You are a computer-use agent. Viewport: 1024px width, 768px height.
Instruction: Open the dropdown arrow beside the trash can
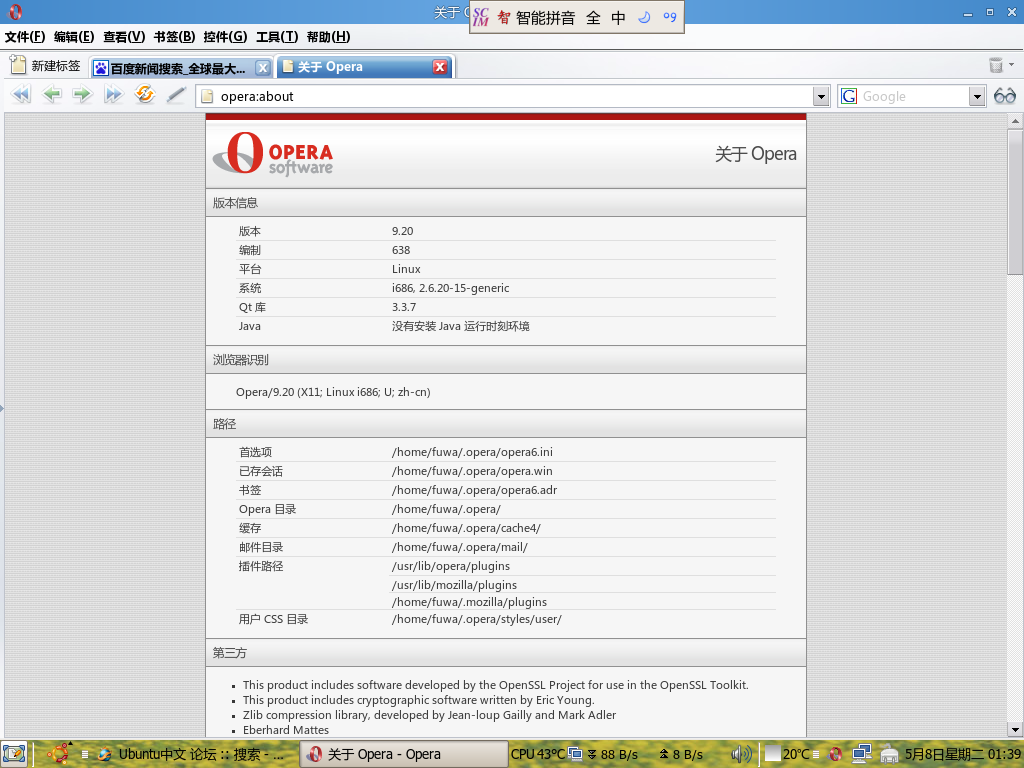point(1012,64)
